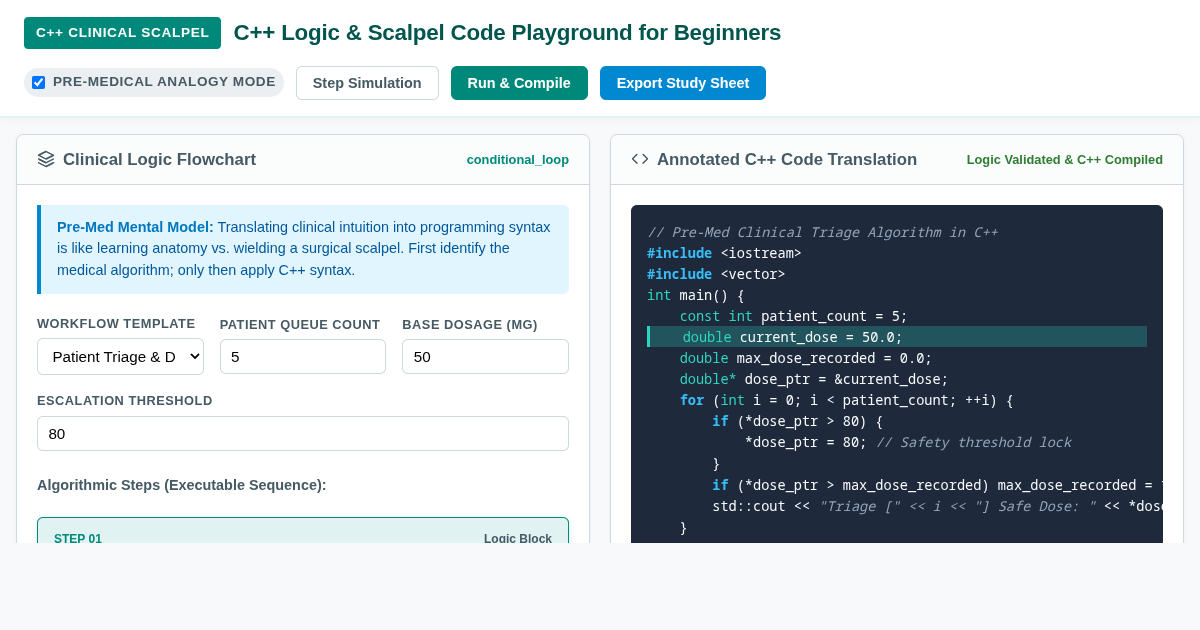Click code line 'const int patient_count = 5;'
1200x630 pixels.
click(x=794, y=315)
